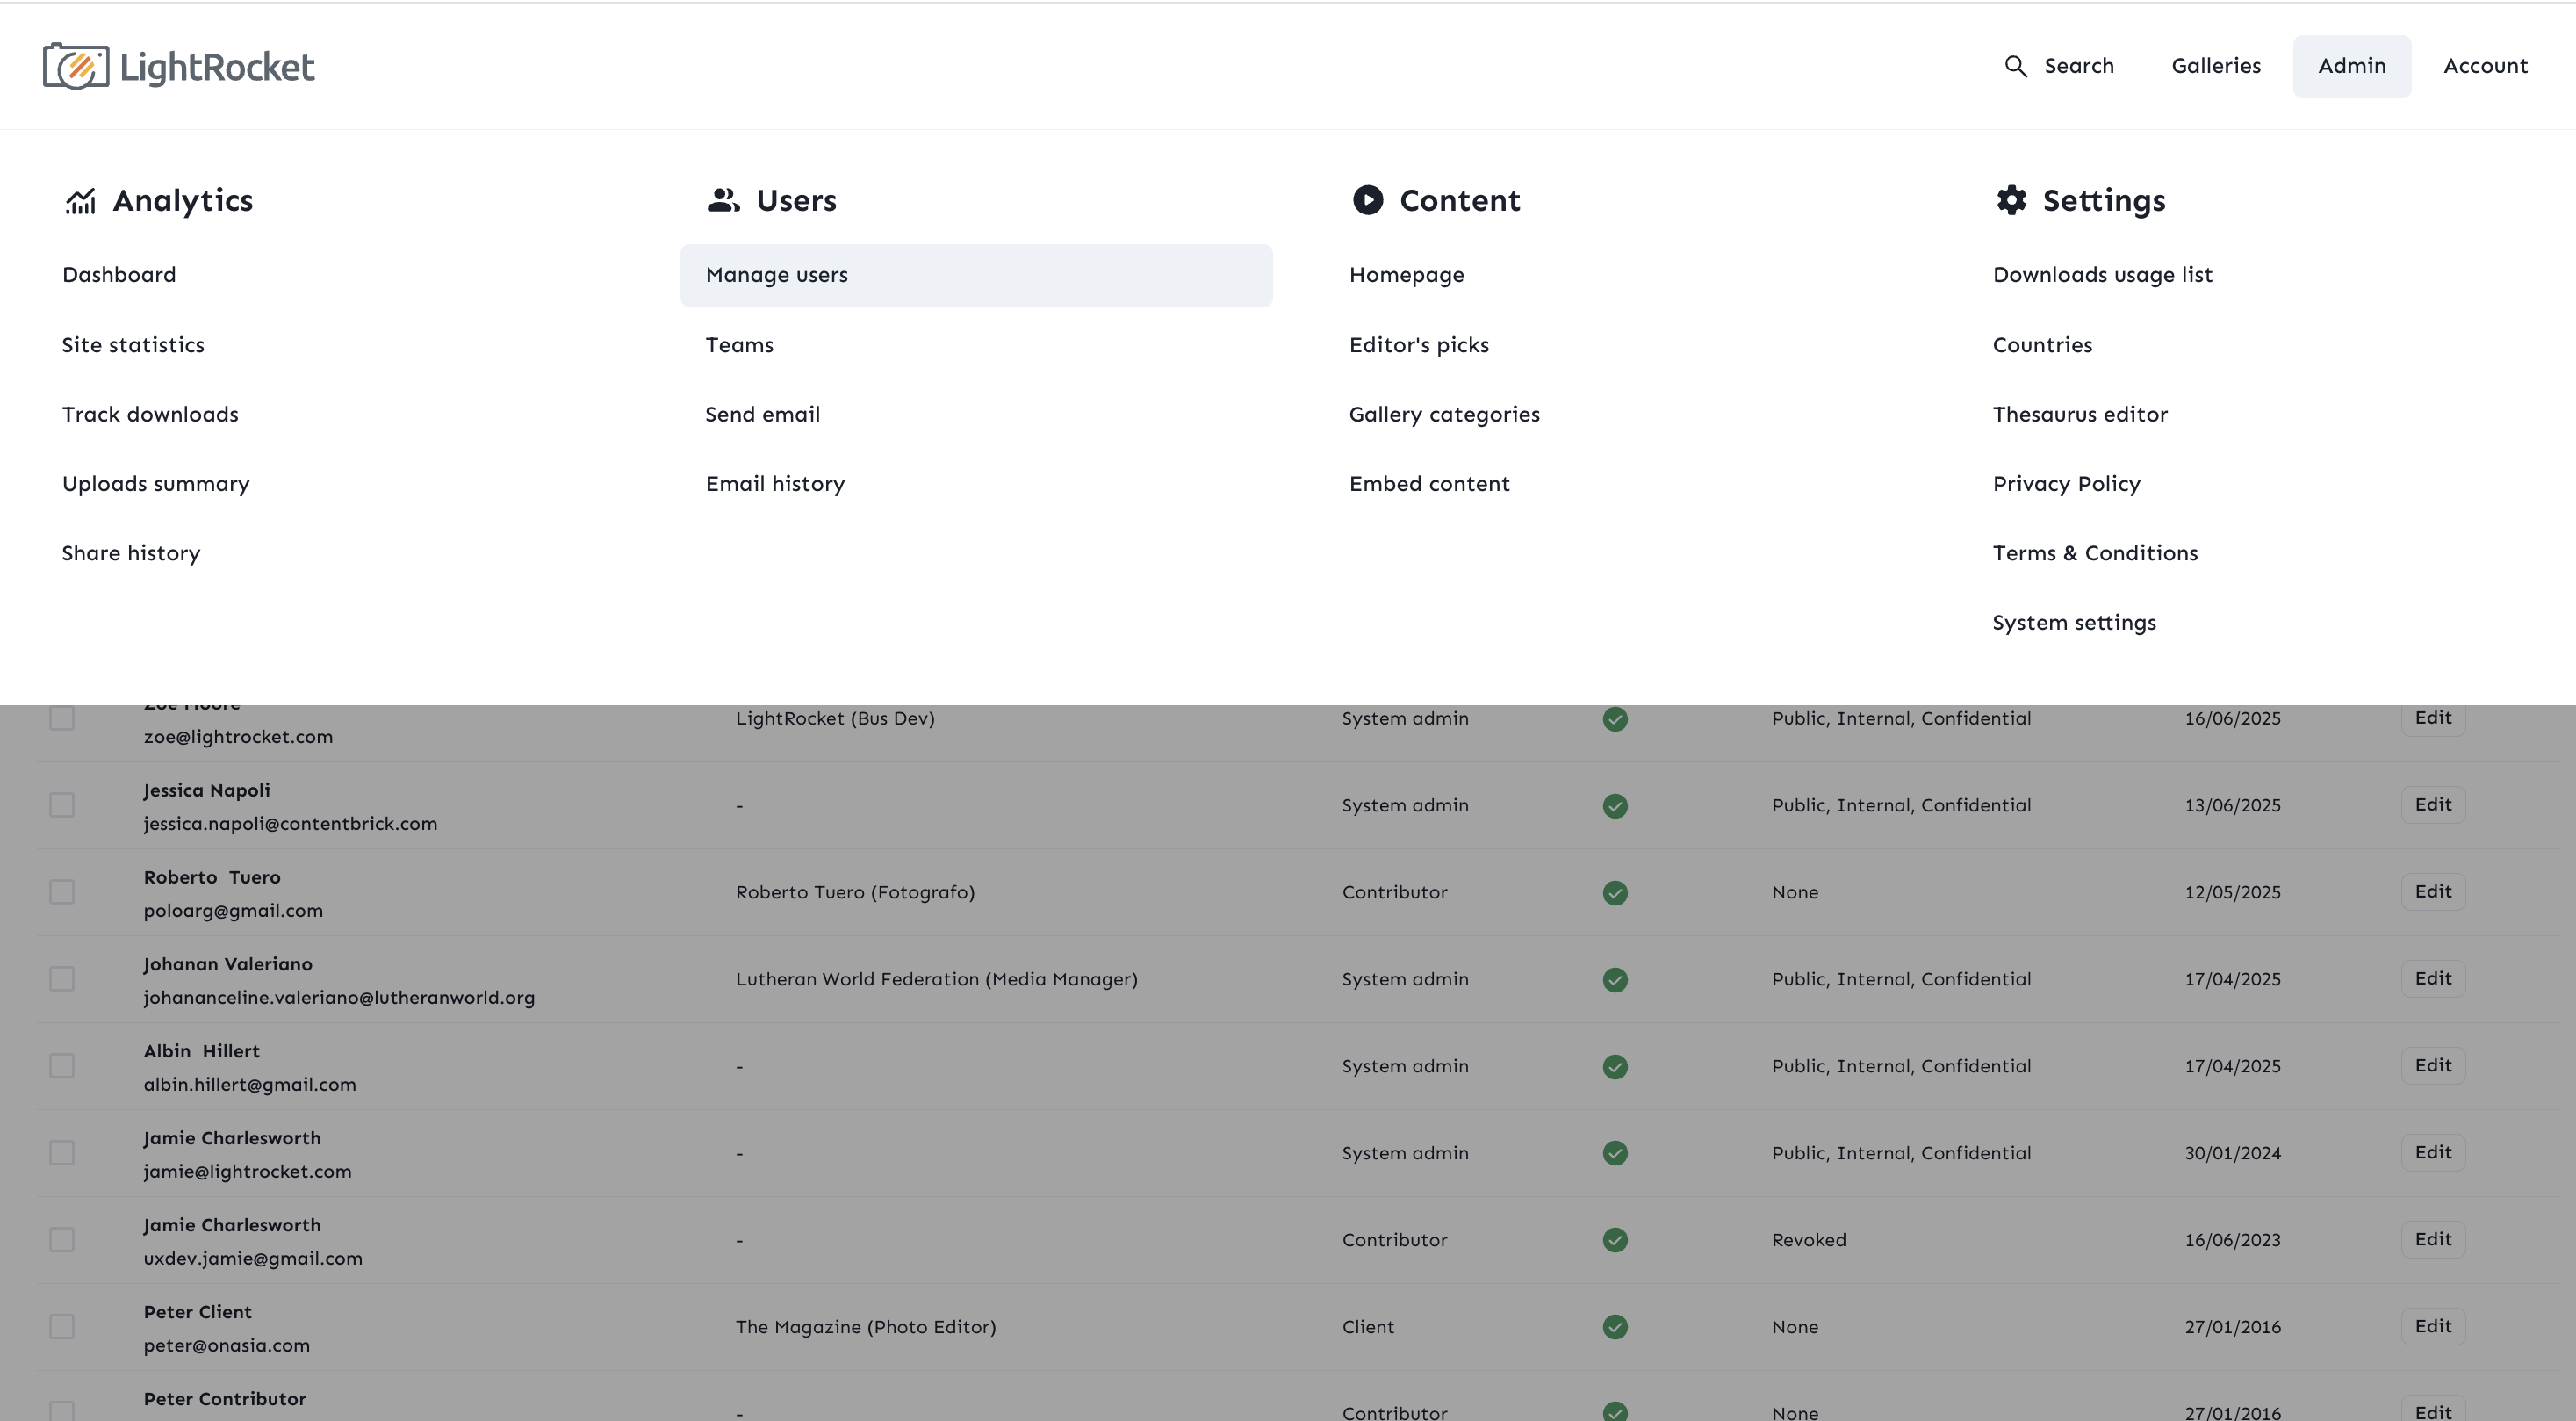Open Downloads usage list

(2102, 275)
